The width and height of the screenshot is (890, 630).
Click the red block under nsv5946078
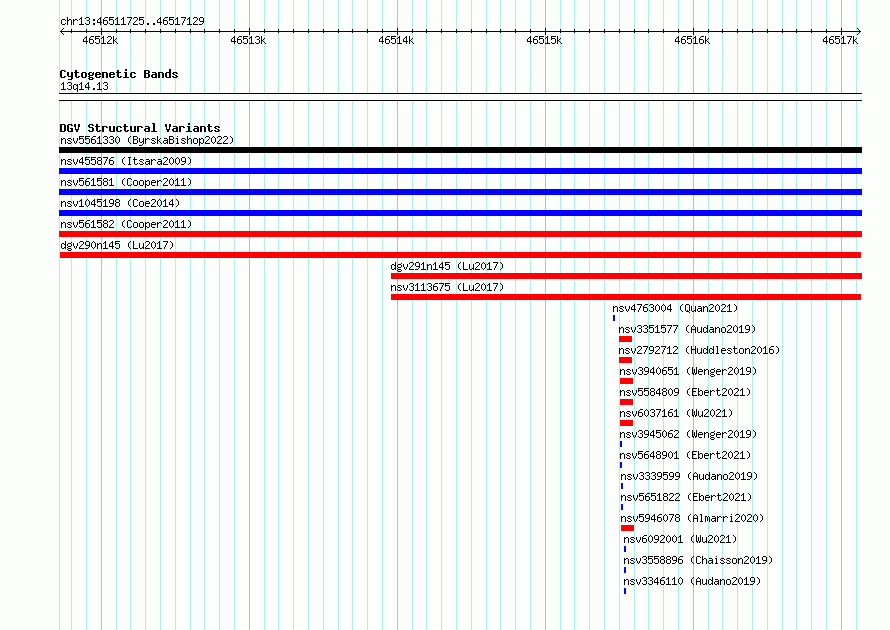click(627, 528)
